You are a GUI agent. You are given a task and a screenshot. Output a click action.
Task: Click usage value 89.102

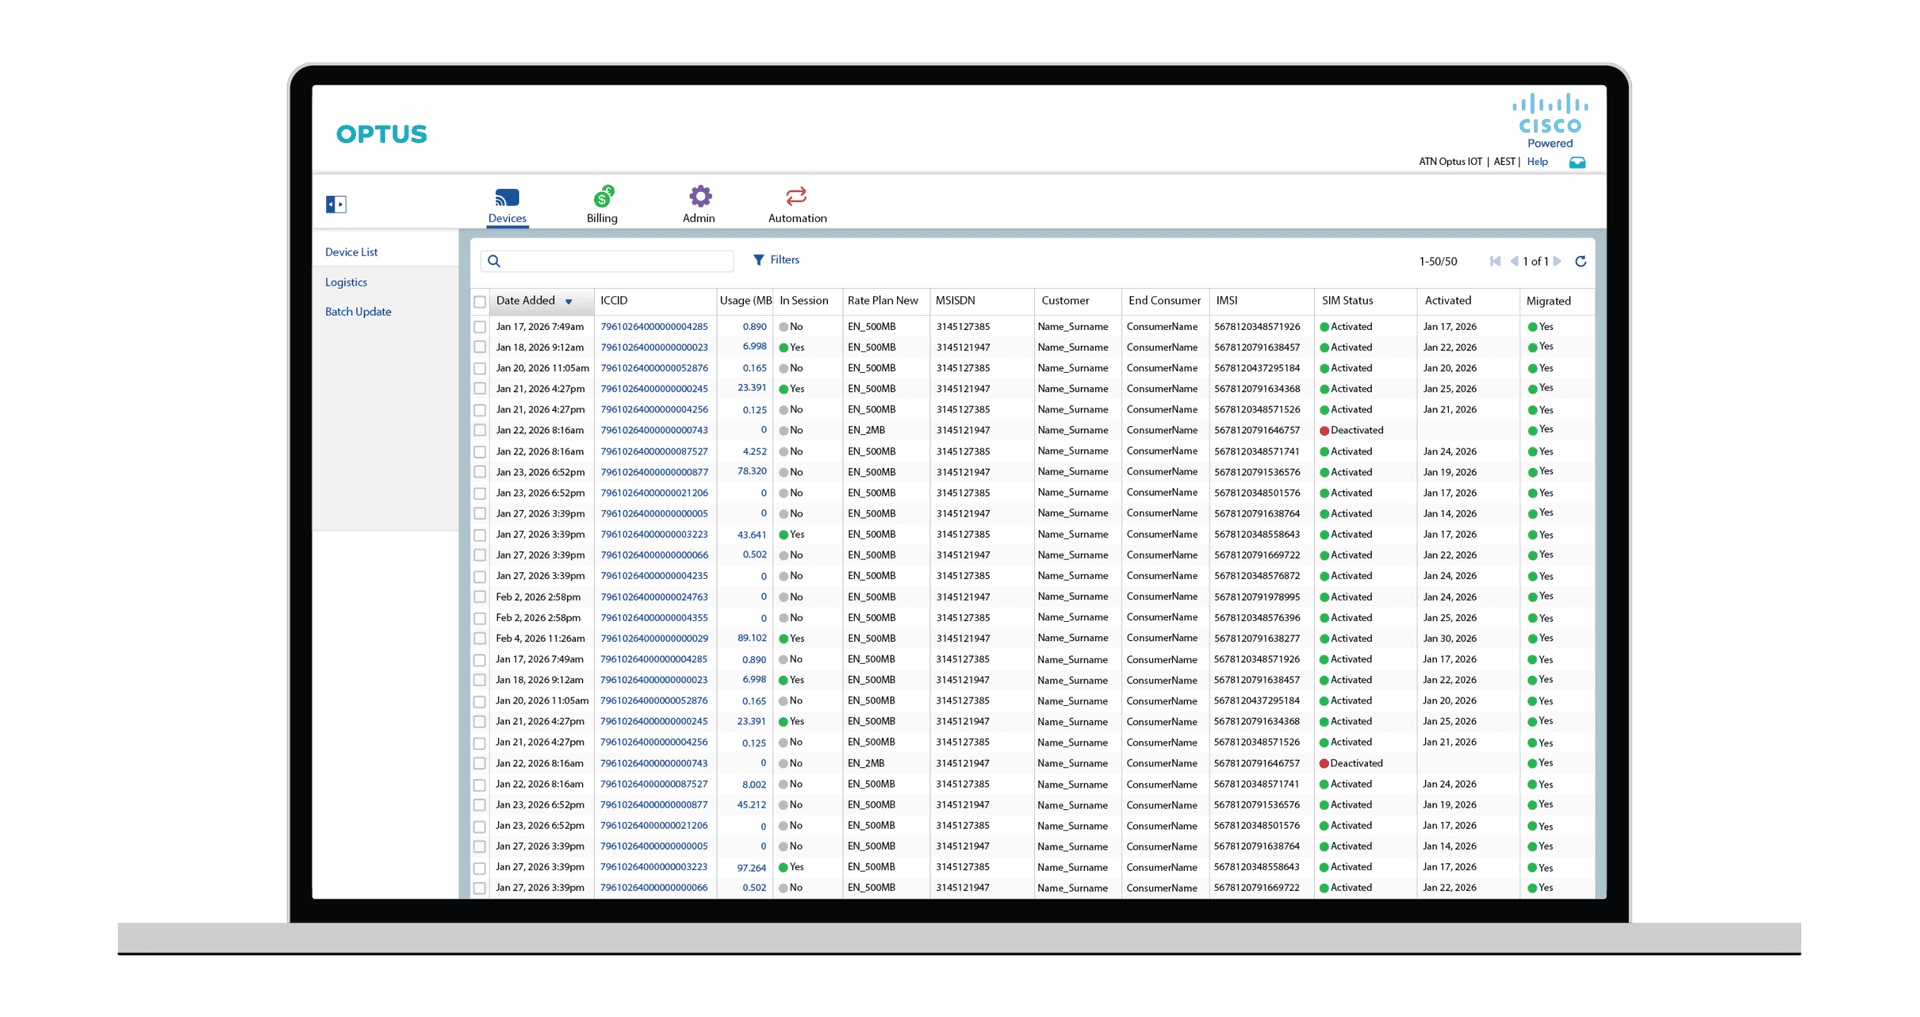pos(752,638)
